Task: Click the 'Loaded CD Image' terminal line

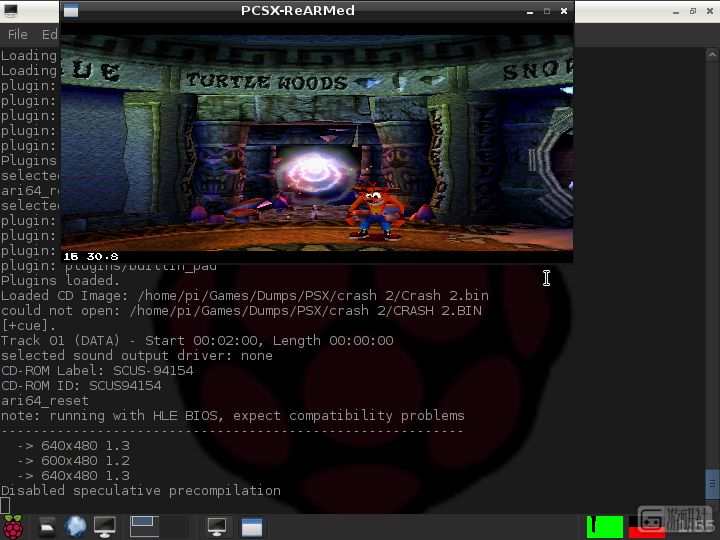Action: click(x=245, y=296)
